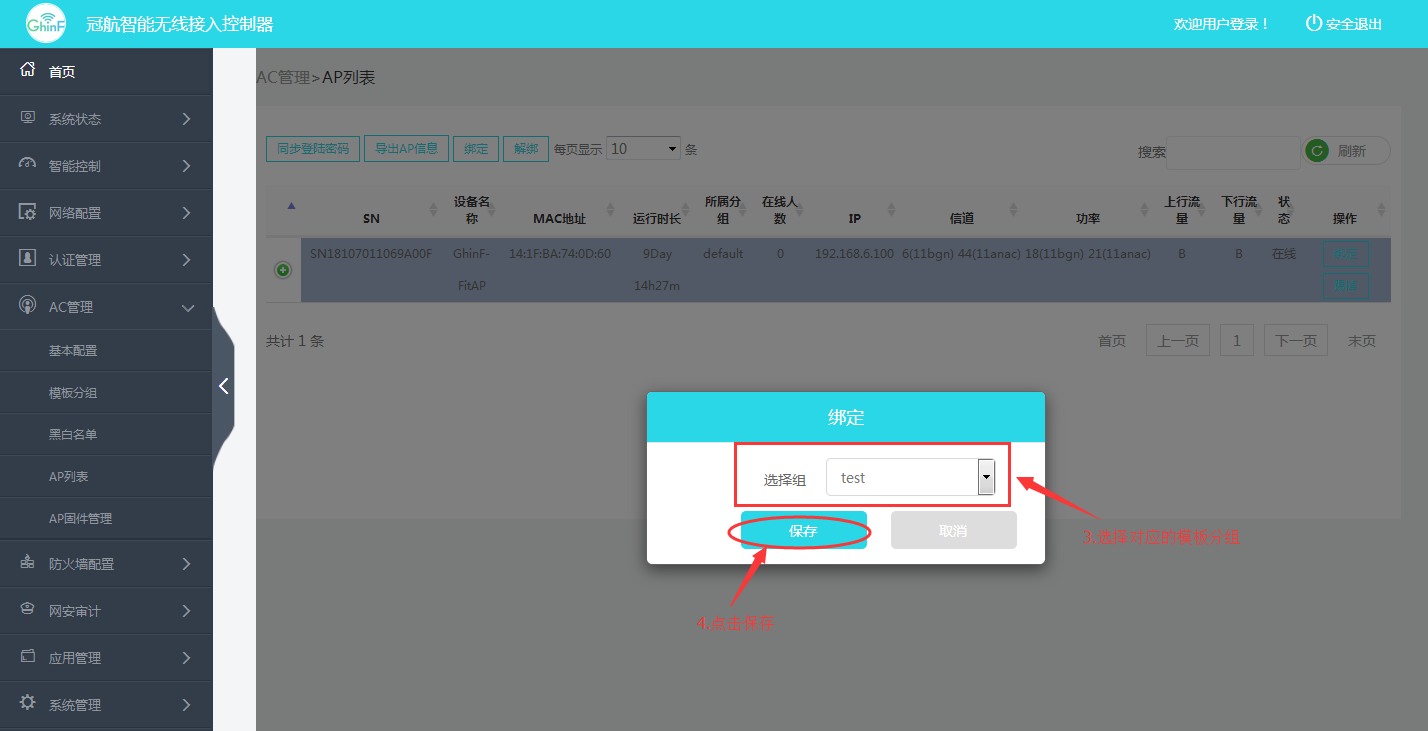This screenshot has height=731, width=1428.
Task: Click the green refresh icon
Action: [1318, 150]
